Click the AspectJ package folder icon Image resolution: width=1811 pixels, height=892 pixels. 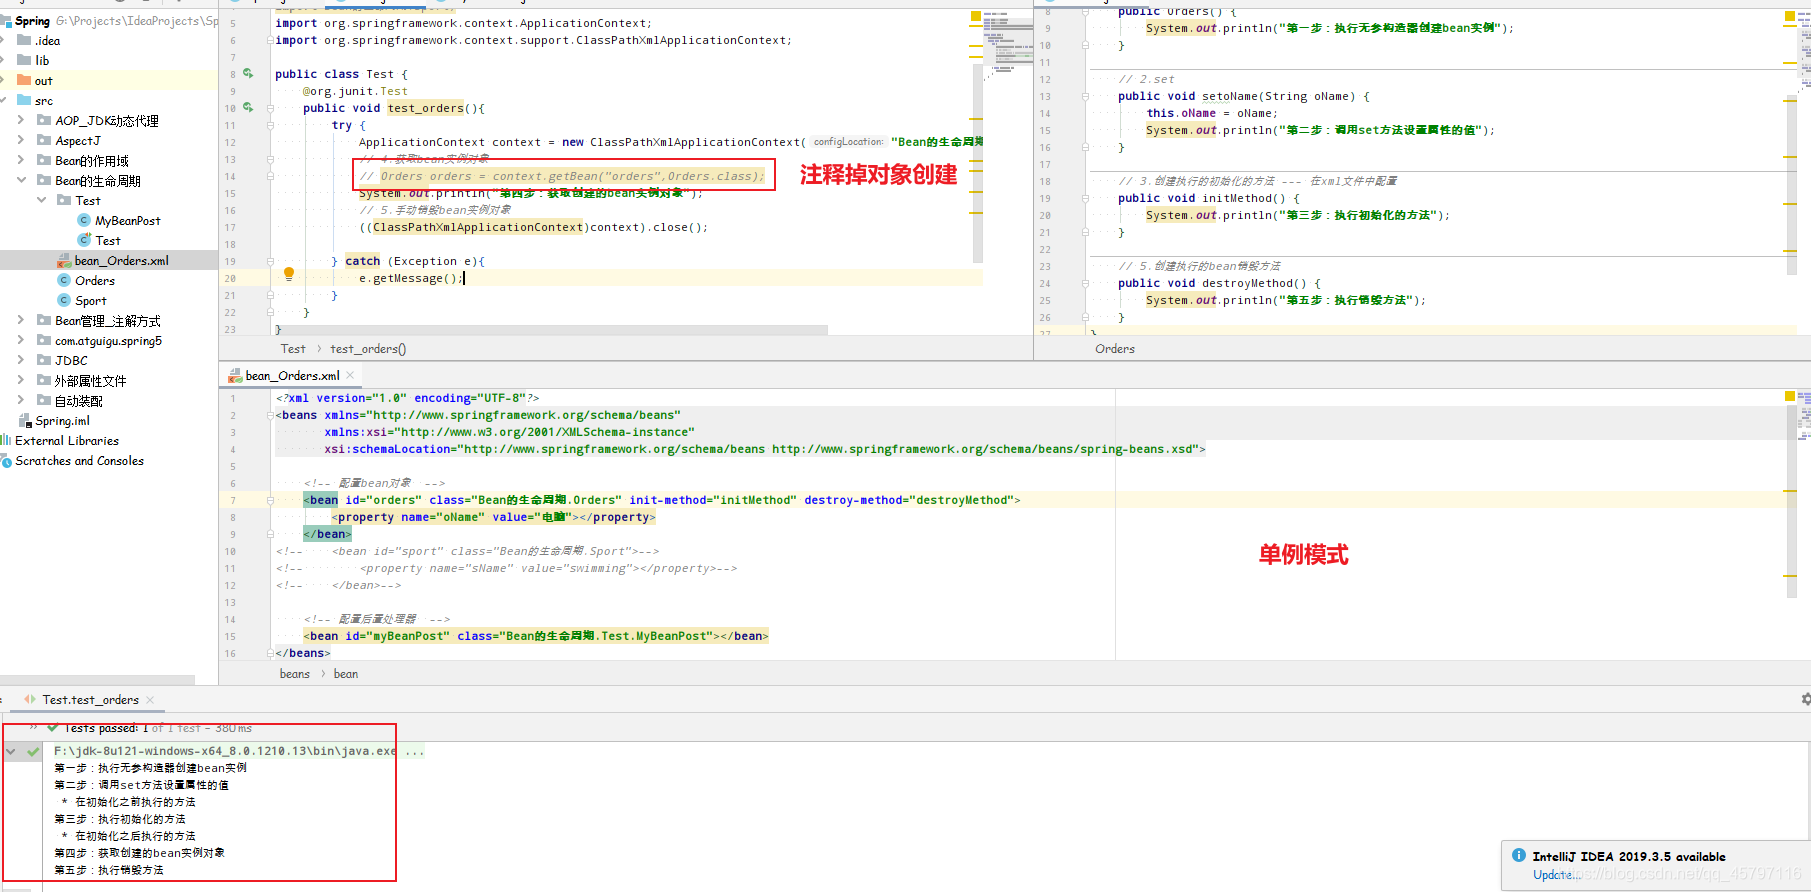click(x=44, y=140)
